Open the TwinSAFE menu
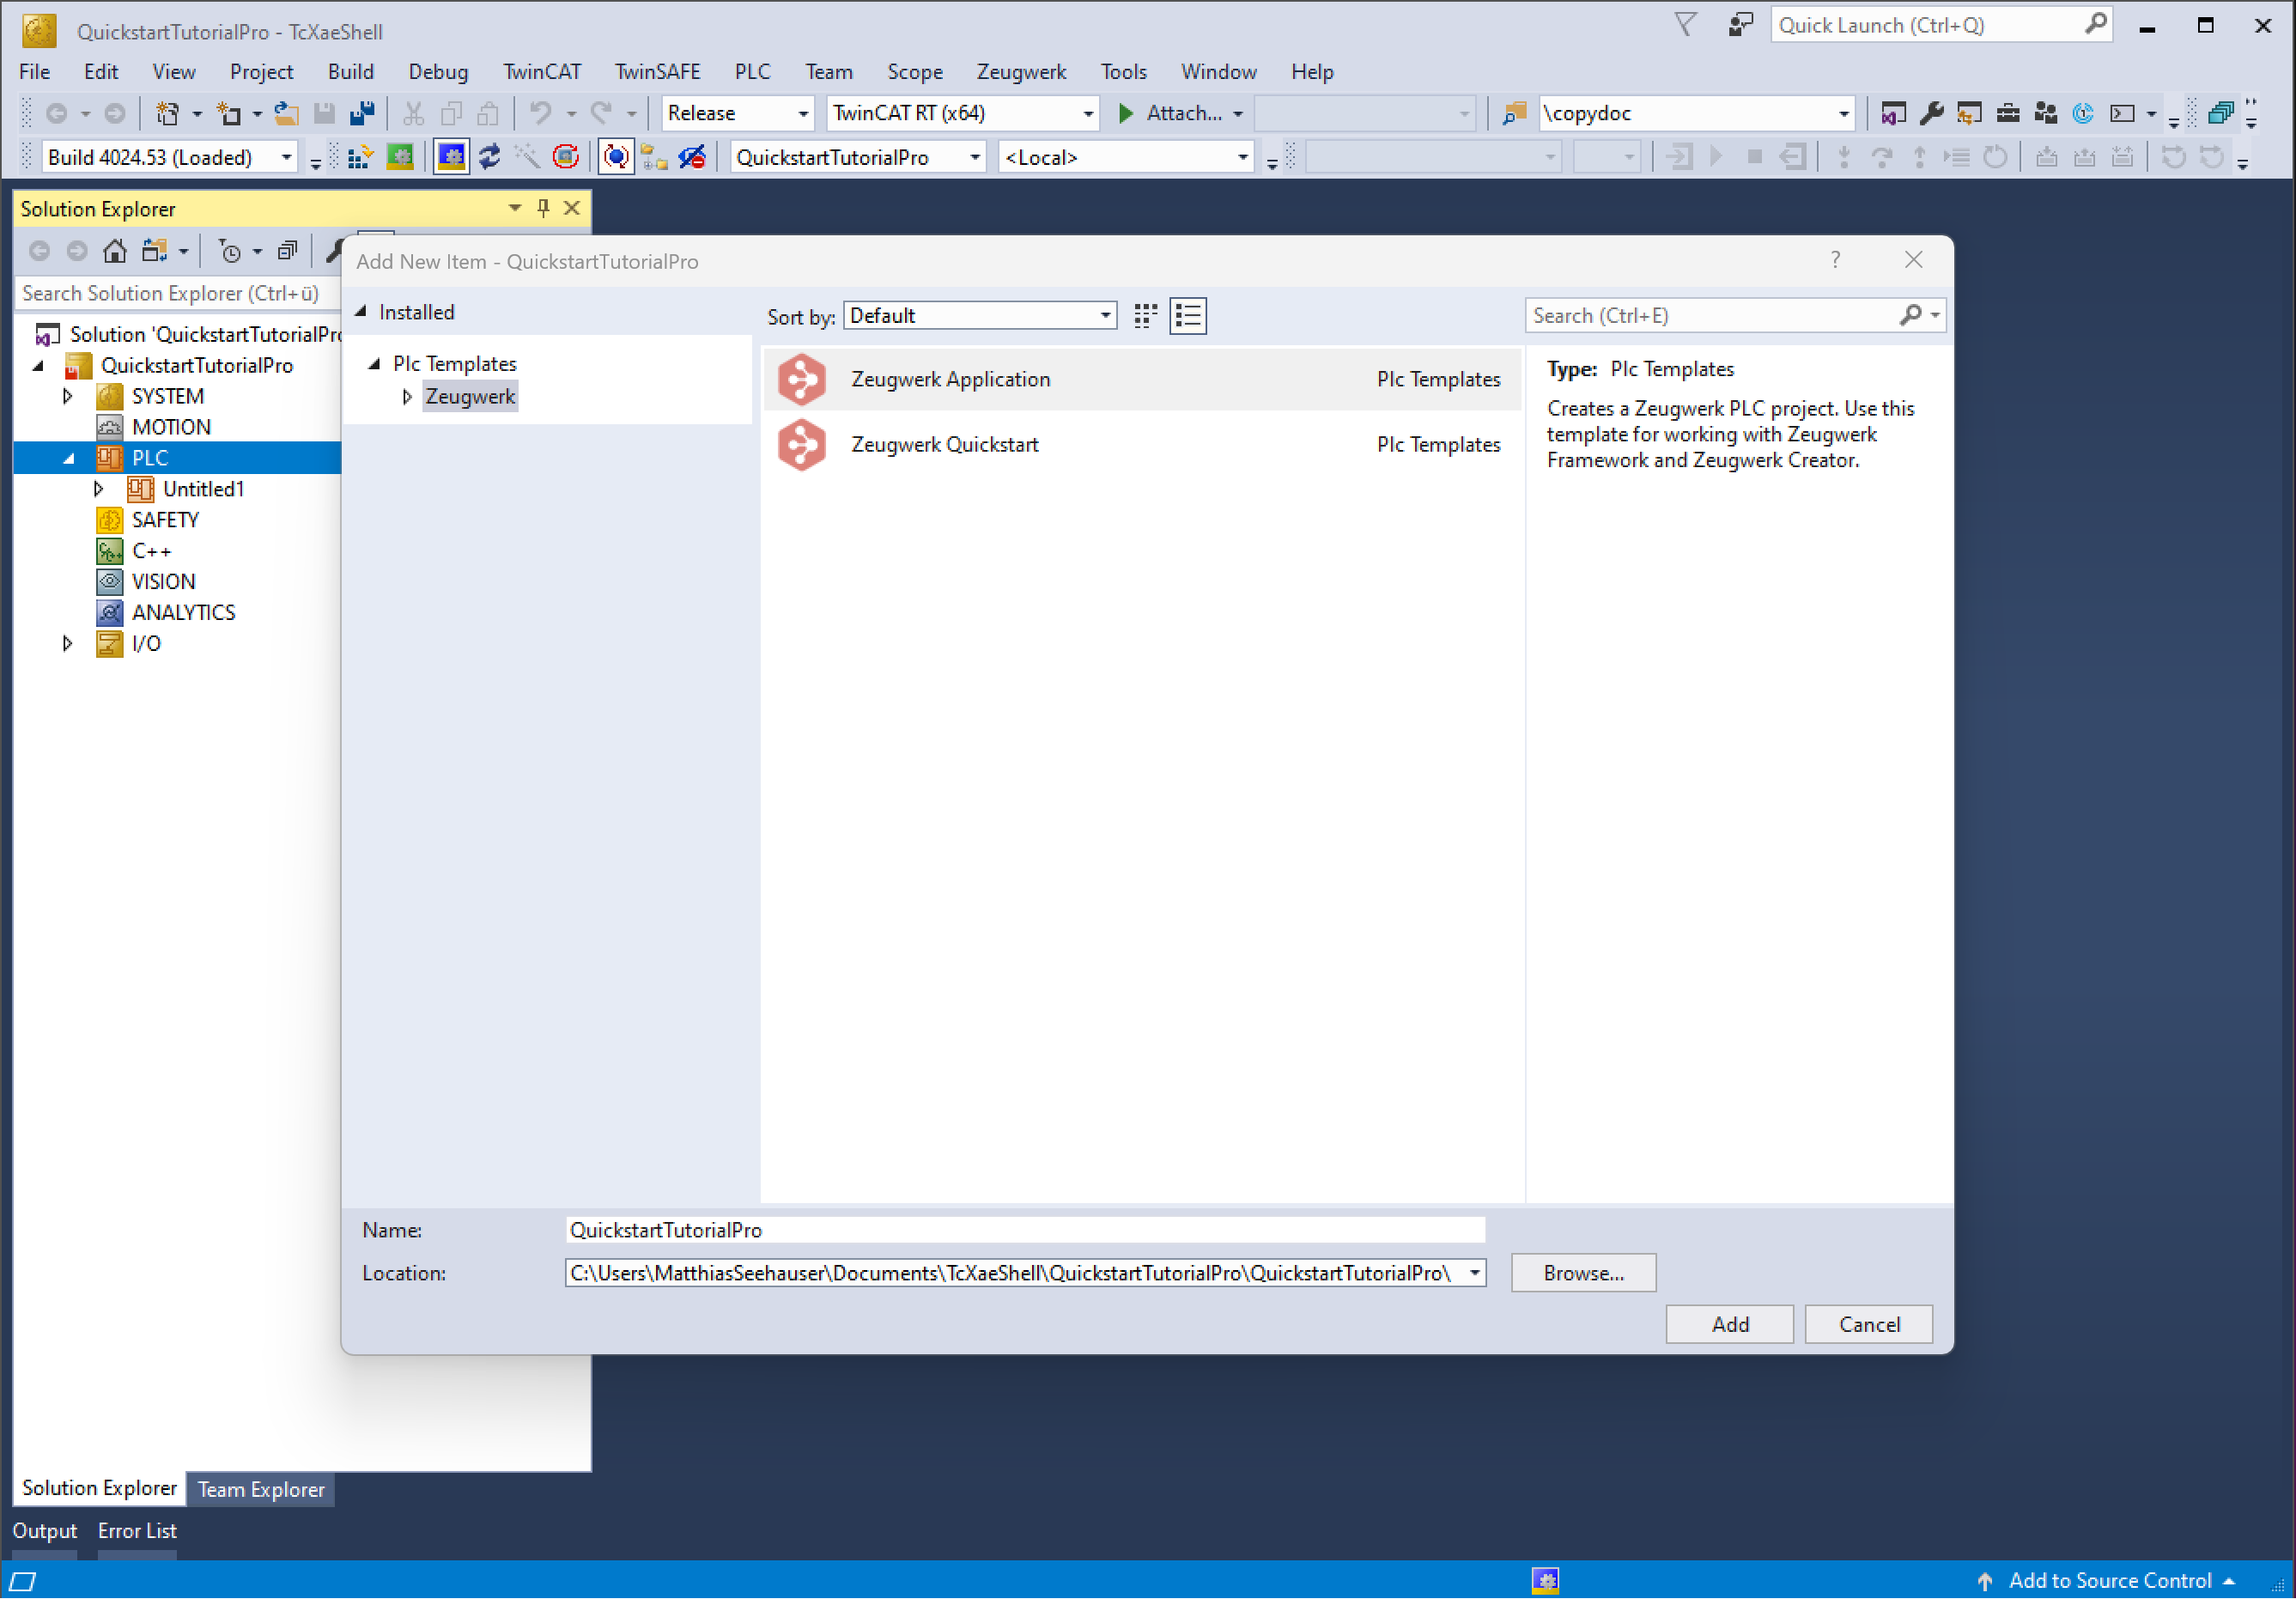The height and width of the screenshot is (1599, 2296). click(x=657, y=72)
